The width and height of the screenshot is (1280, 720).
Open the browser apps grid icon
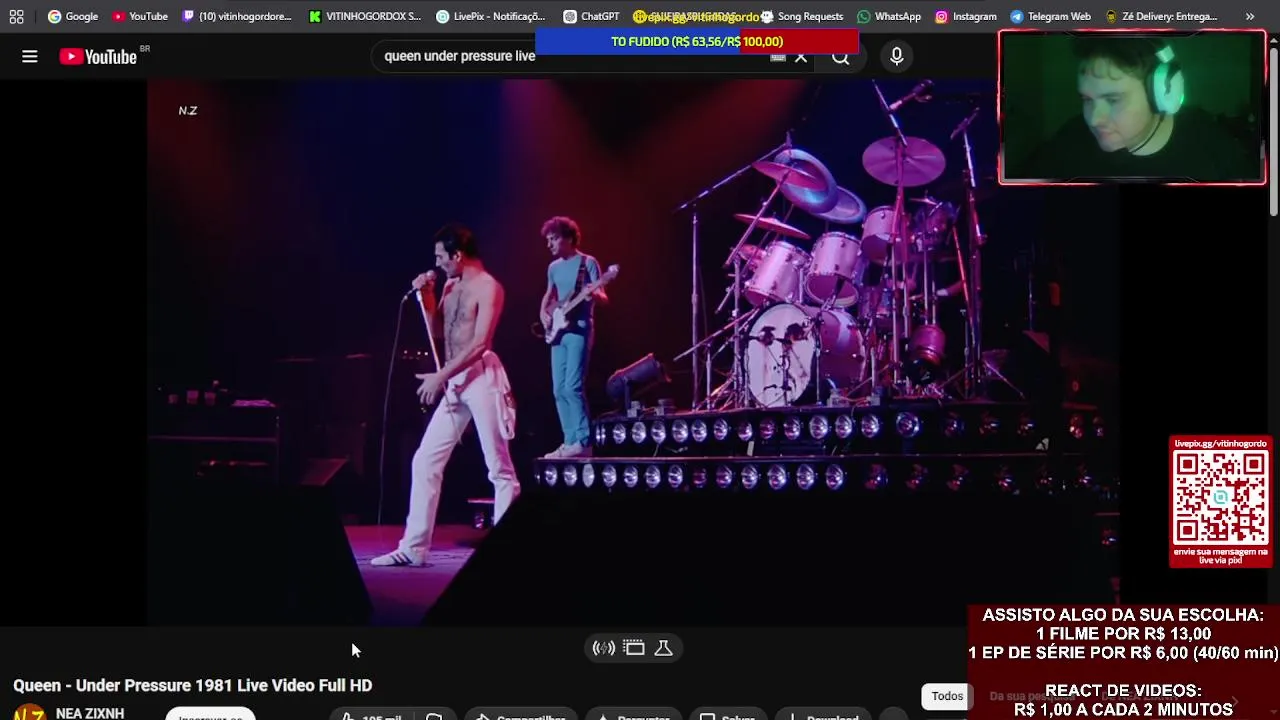tap(16, 16)
